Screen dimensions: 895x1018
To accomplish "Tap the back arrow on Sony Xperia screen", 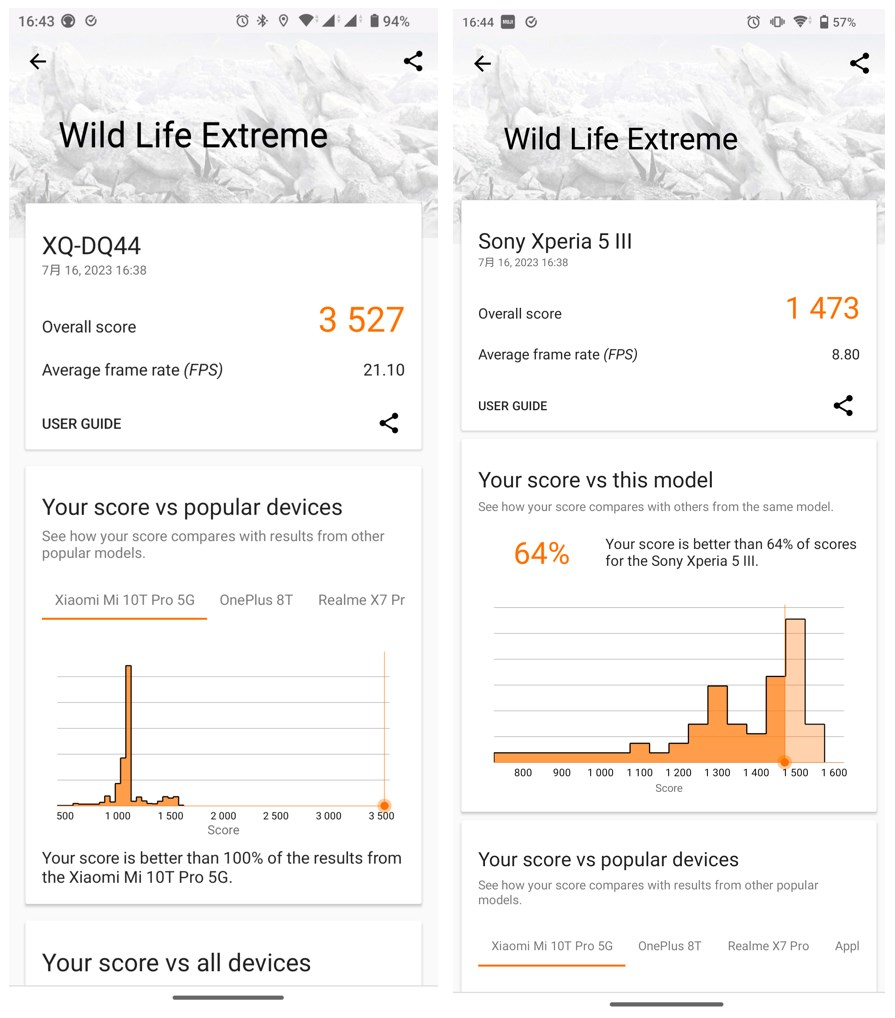I will coord(482,64).
